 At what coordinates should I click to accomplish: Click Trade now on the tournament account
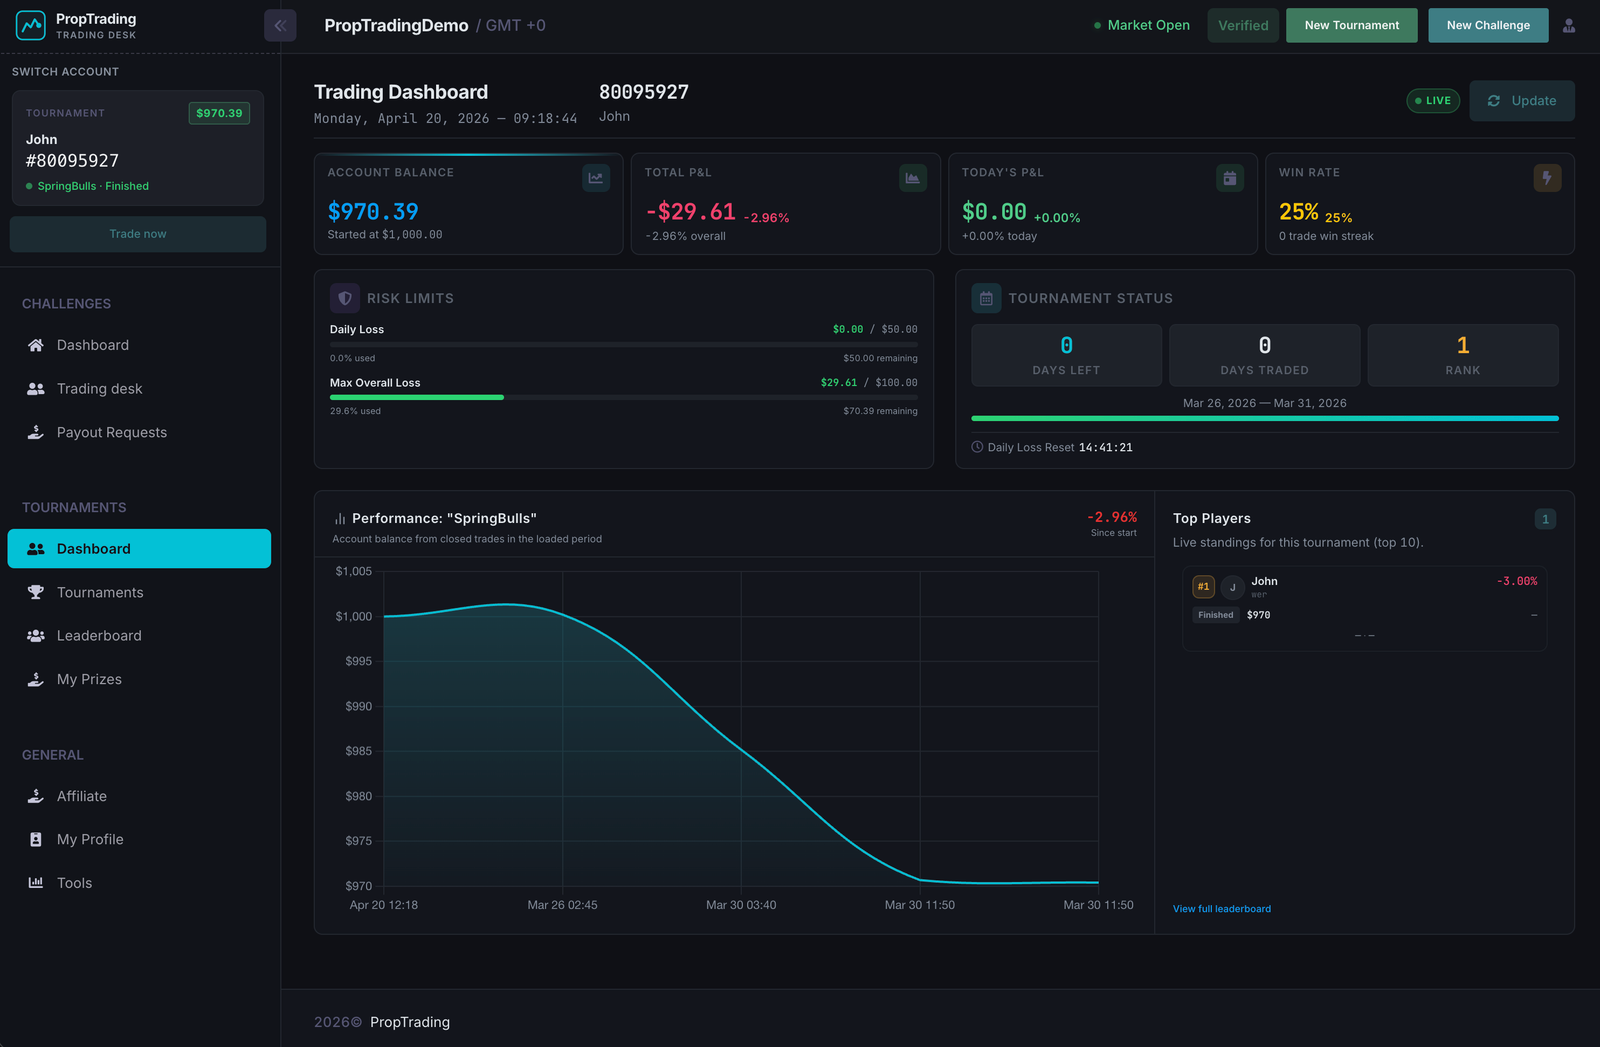(x=138, y=234)
